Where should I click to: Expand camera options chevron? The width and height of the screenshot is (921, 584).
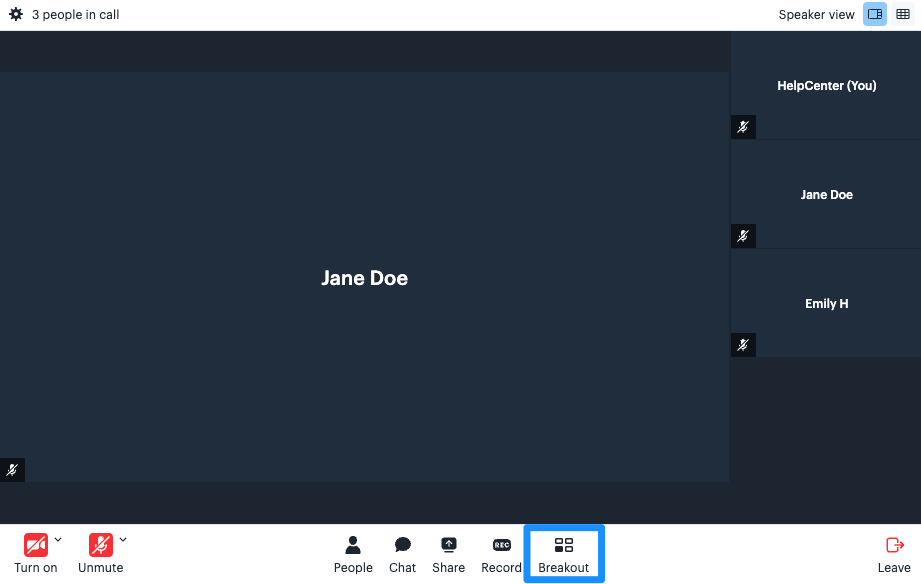pyautogui.click(x=58, y=539)
